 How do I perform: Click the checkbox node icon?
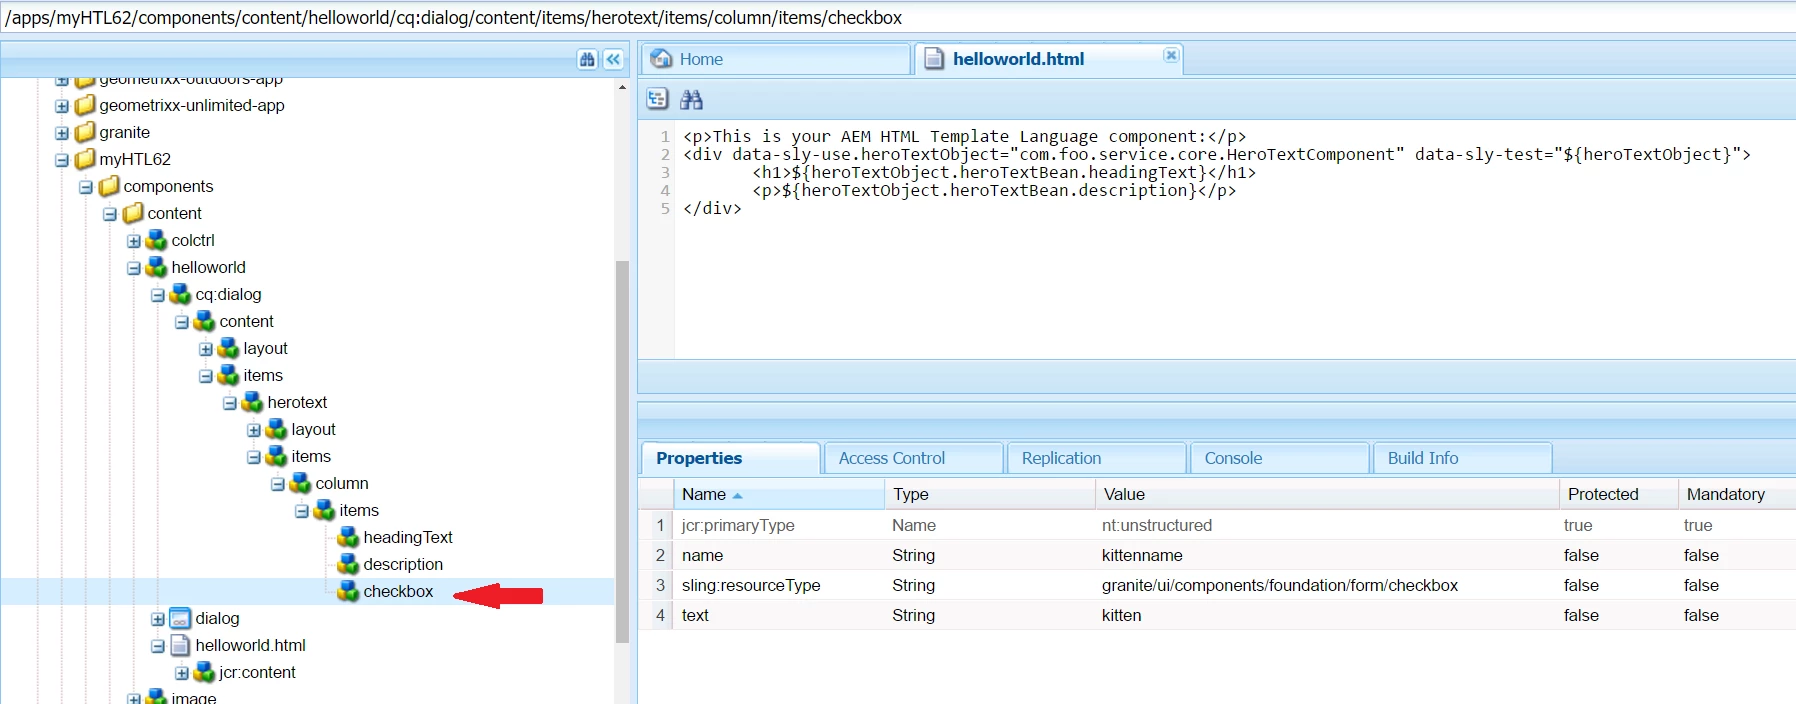(x=348, y=591)
